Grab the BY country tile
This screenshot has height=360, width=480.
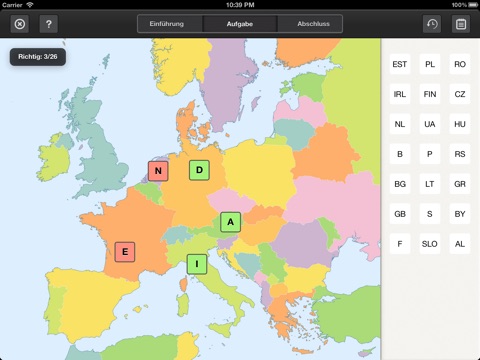(460, 214)
